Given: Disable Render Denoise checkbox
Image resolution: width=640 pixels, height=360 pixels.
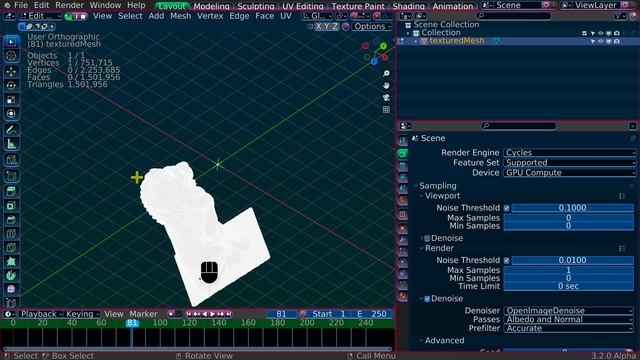Looking at the screenshot, I should click(x=427, y=299).
